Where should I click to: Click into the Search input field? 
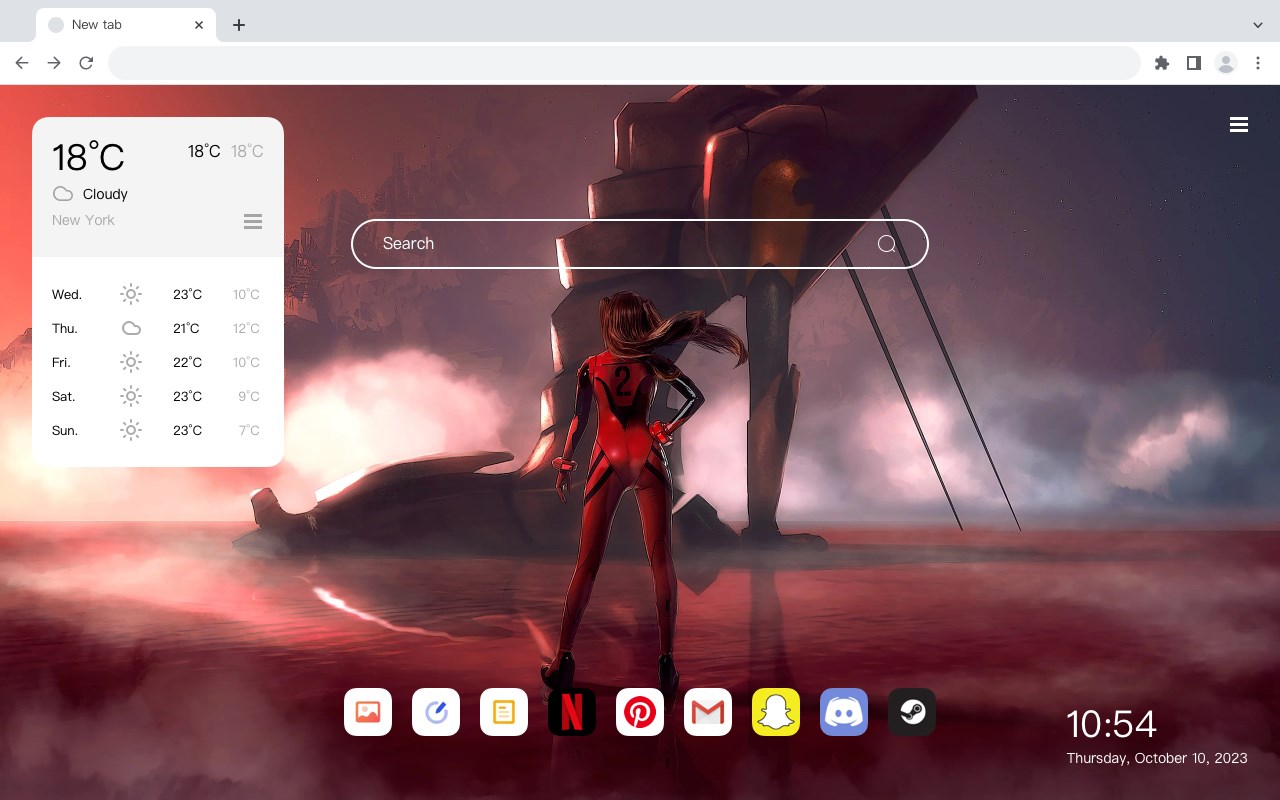pos(640,244)
